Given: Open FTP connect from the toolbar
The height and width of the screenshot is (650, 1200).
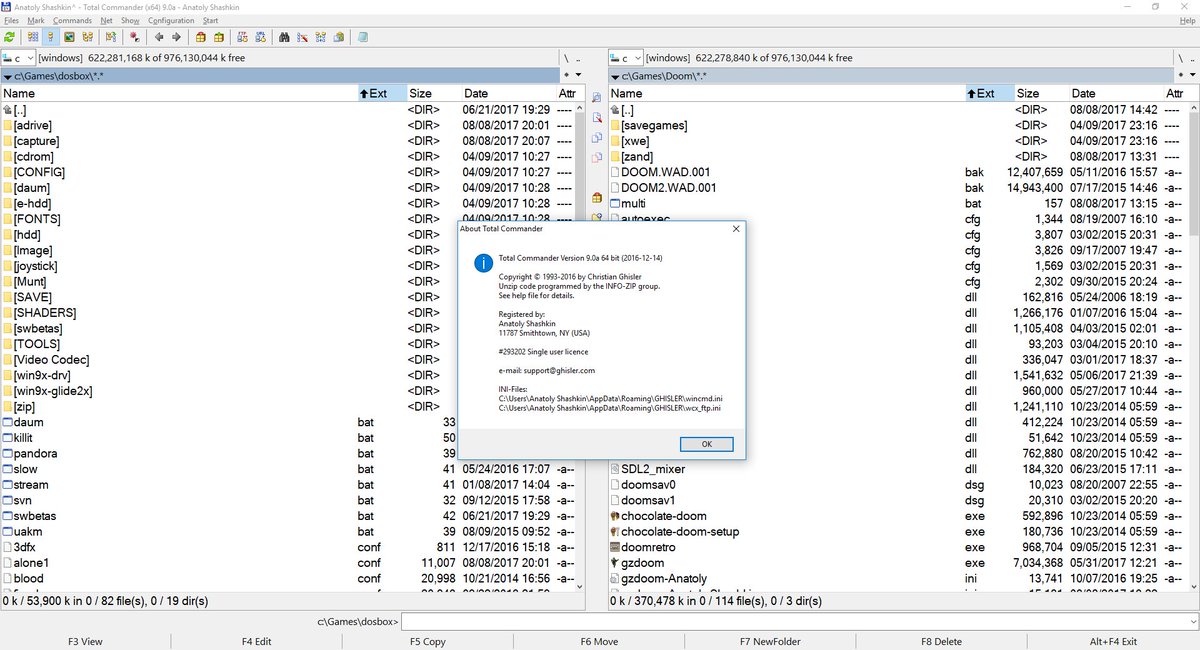Looking at the screenshot, I should pyautogui.click(x=242, y=37).
